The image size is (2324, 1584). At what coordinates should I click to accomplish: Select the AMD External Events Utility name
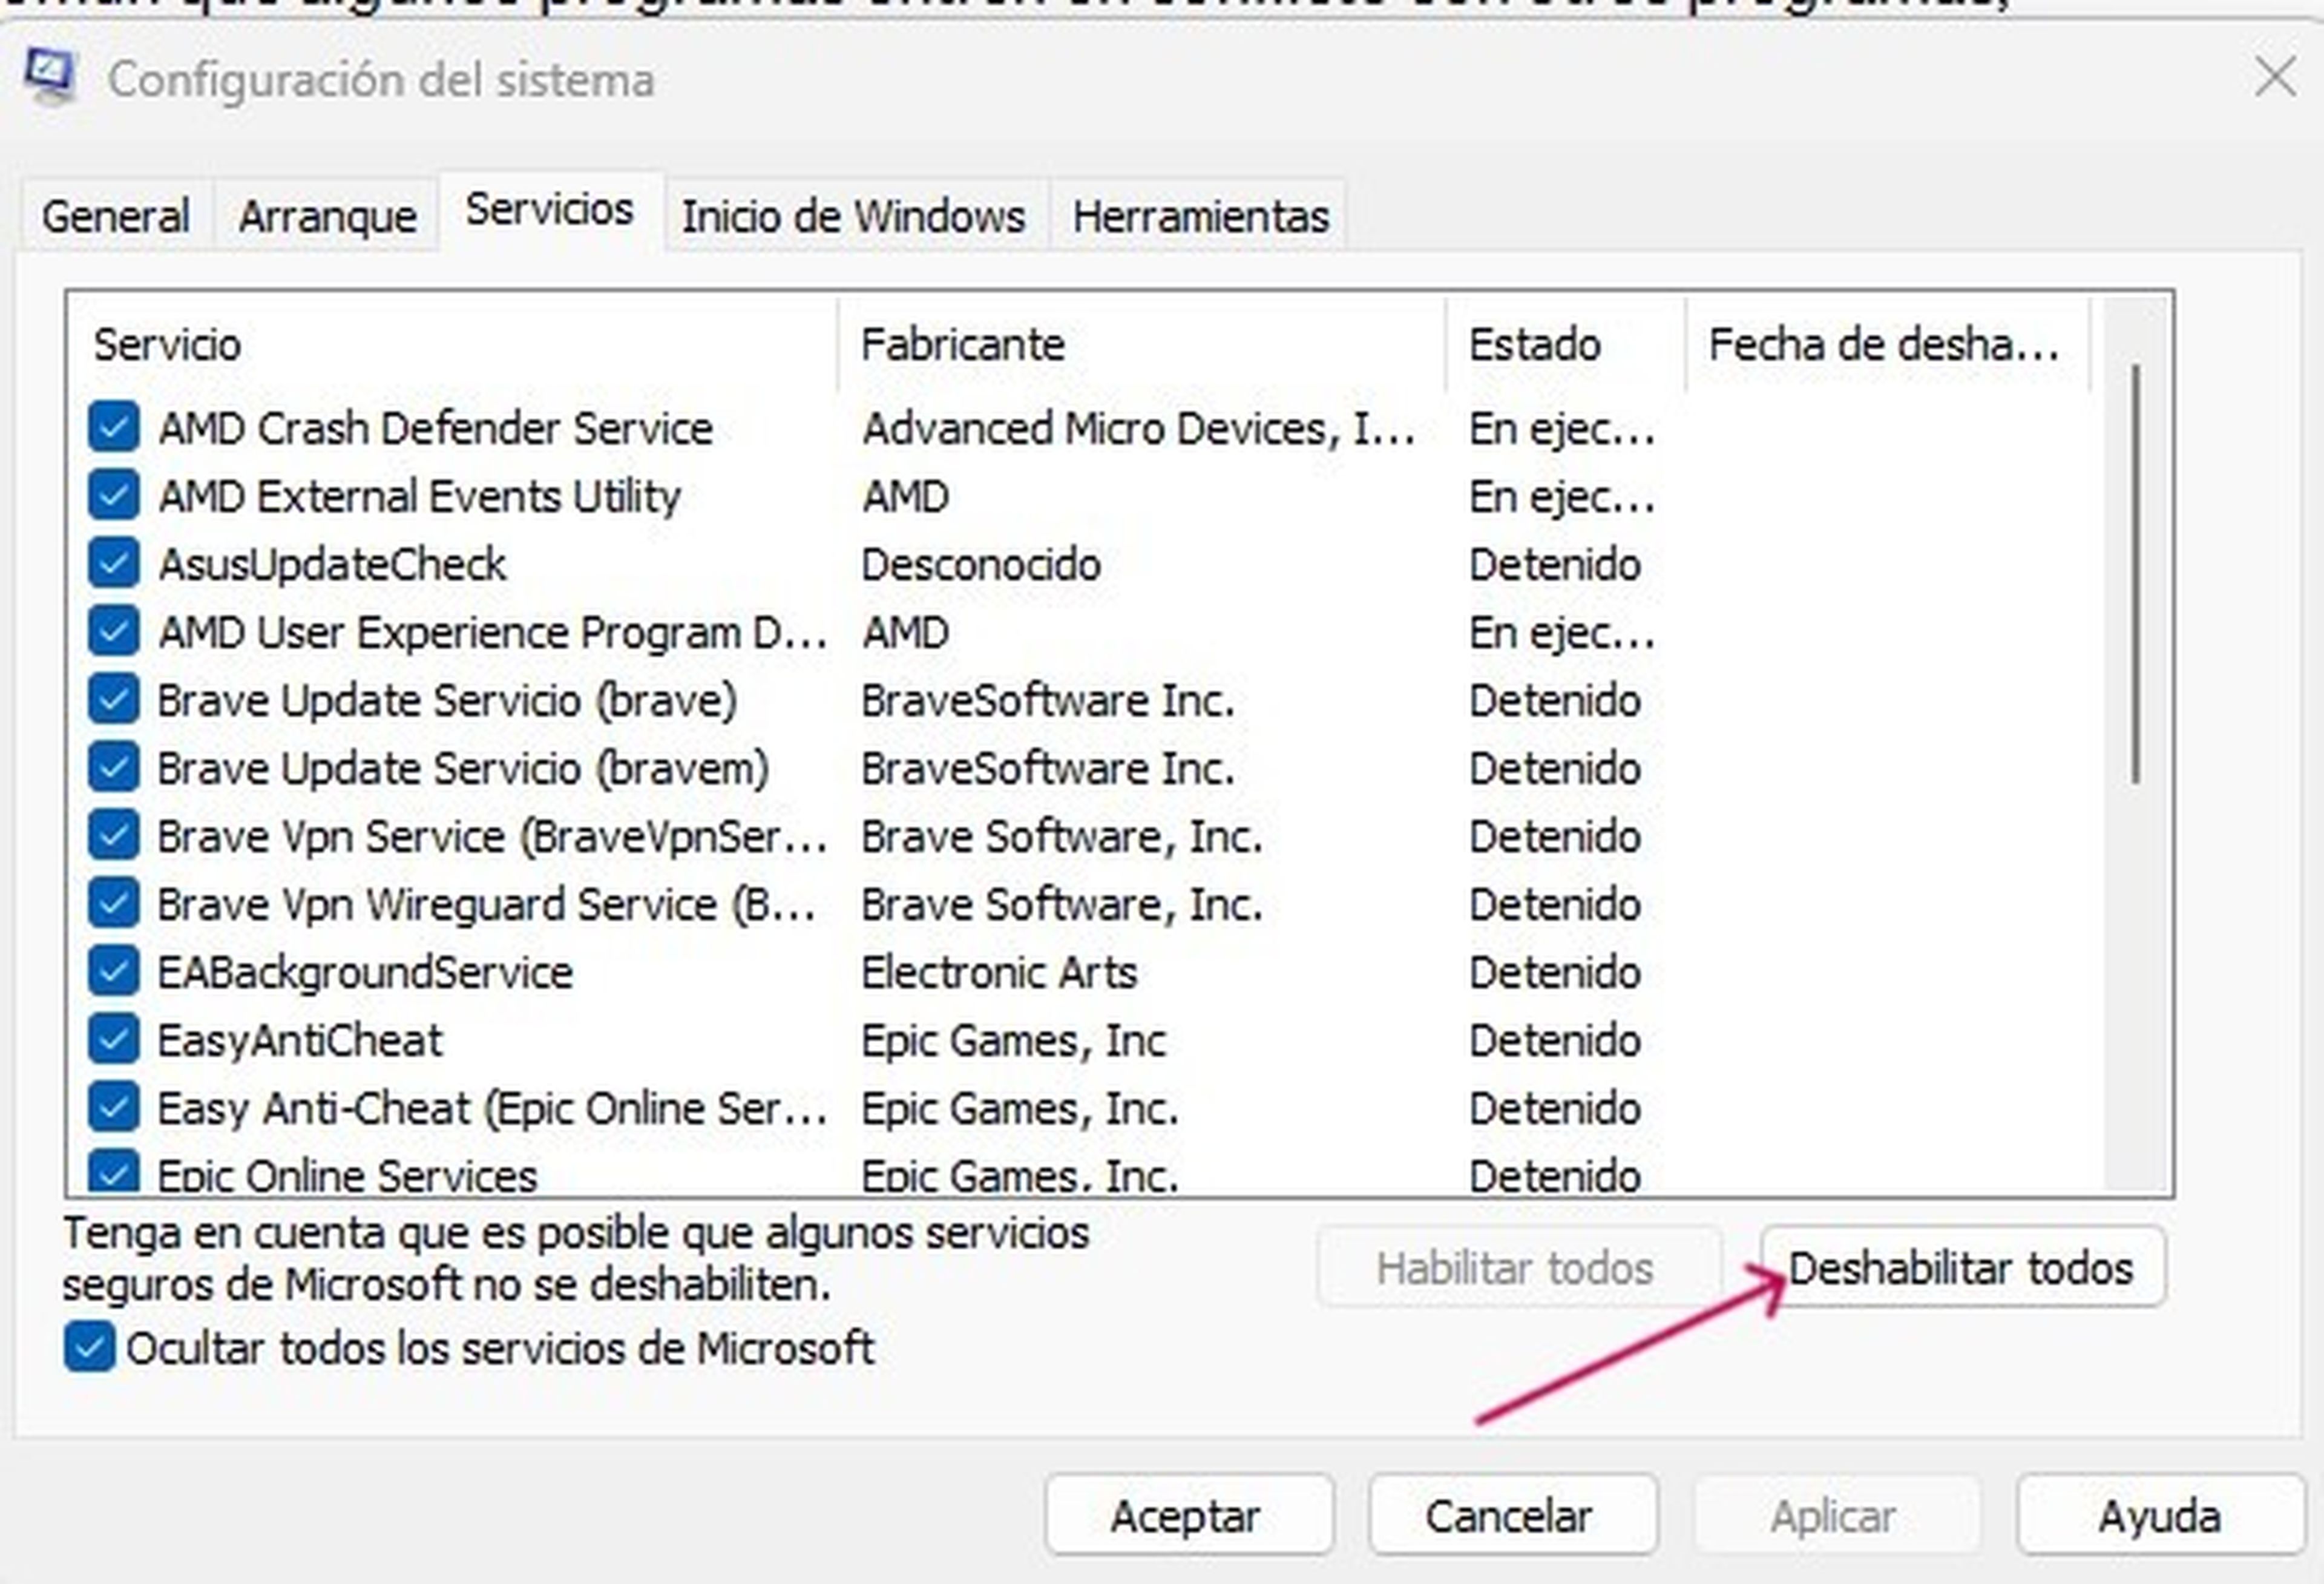tap(420, 497)
